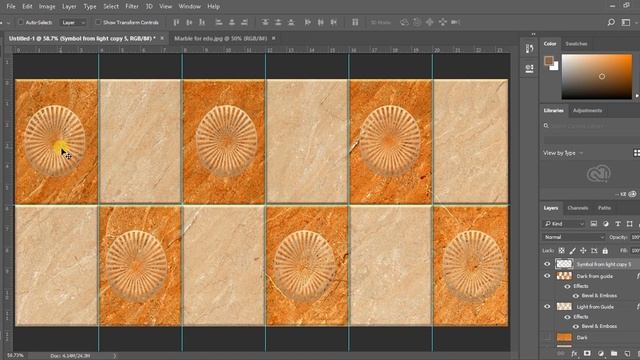The height and width of the screenshot is (360, 640).
Task: Open the Filter menu
Action: 132,7
